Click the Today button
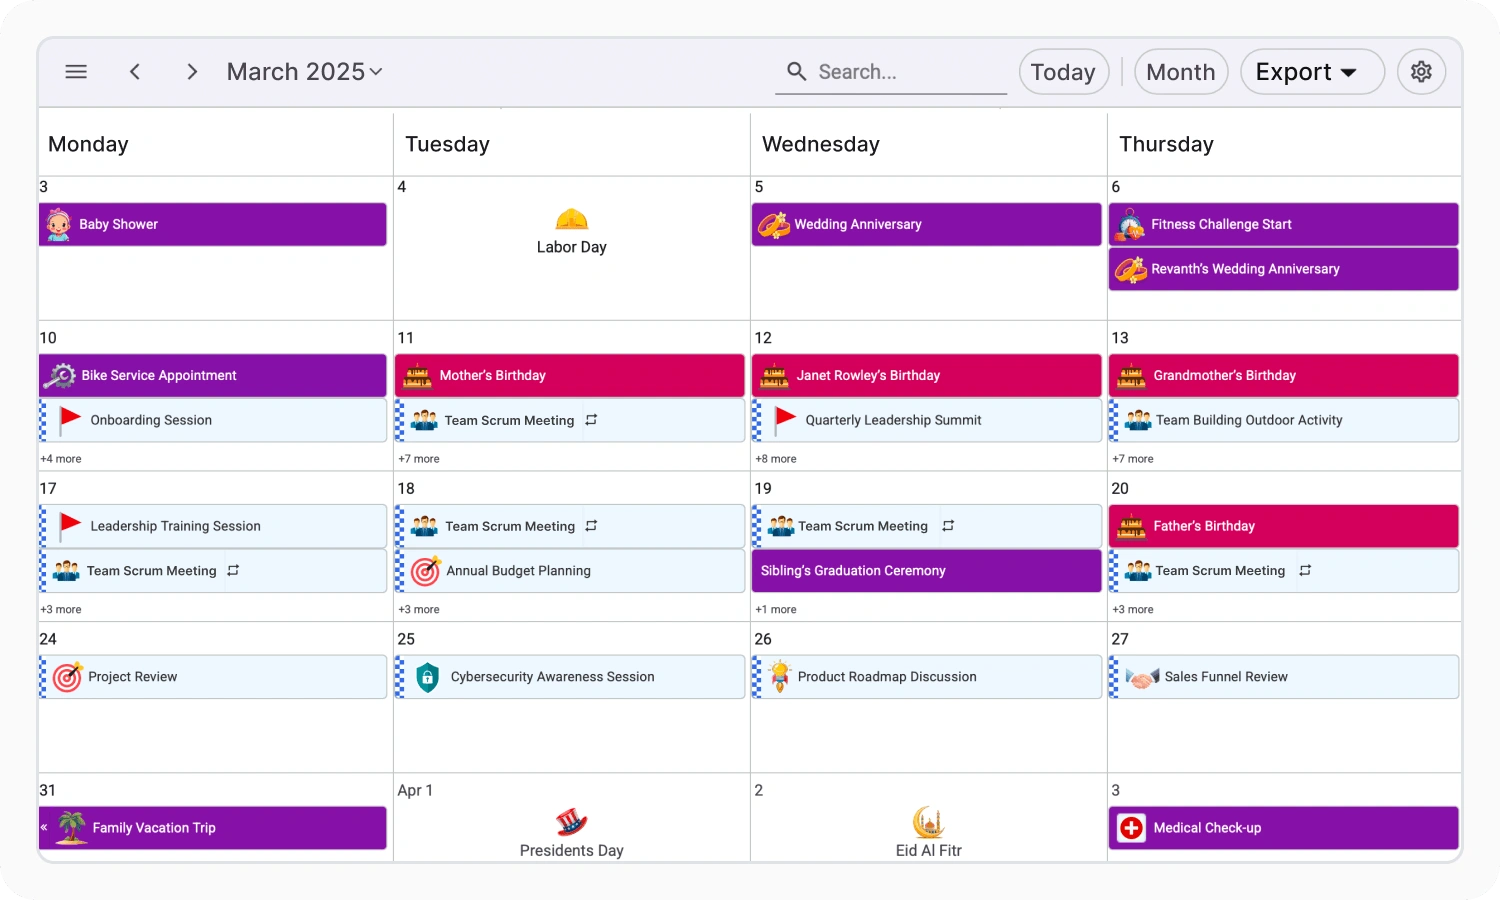The height and width of the screenshot is (900, 1500). pyautogui.click(x=1064, y=72)
